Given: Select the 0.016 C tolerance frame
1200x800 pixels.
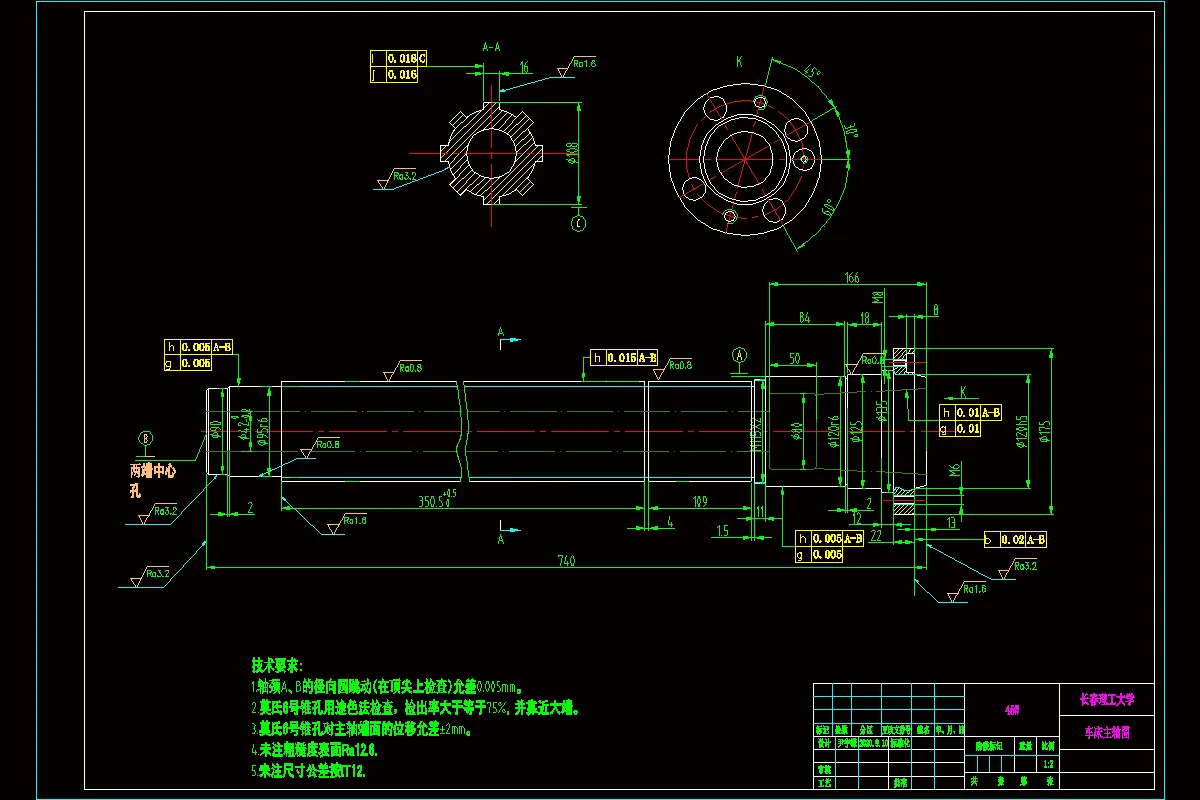Looking at the screenshot, I should point(398,59).
